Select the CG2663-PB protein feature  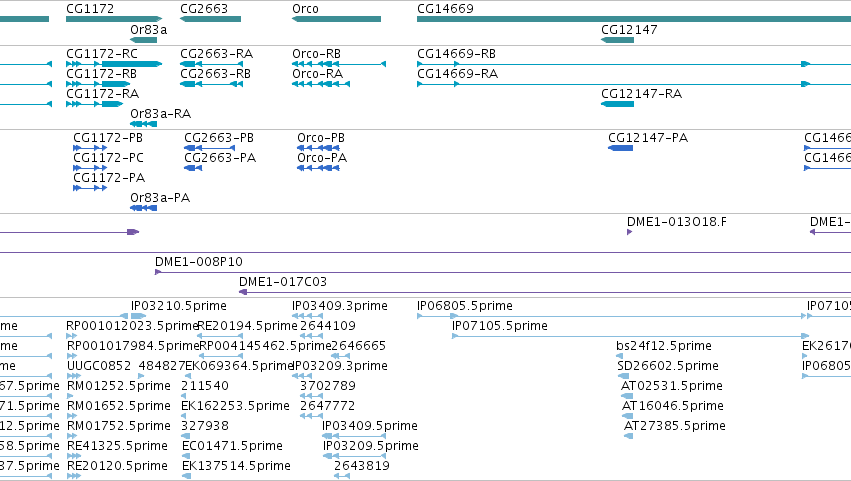point(209,148)
